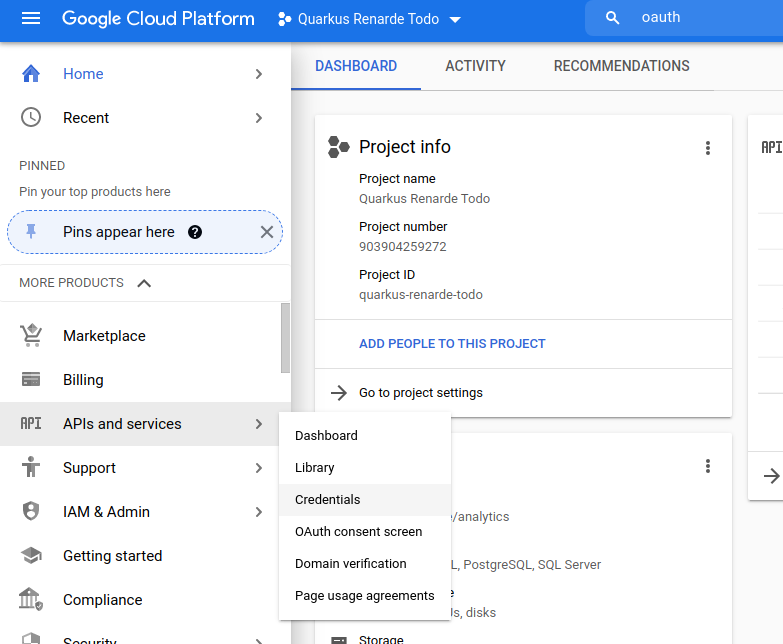This screenshot has height=644, width=783.
Task: Click the arrow on the APIs card
Action: coord(772,476)
